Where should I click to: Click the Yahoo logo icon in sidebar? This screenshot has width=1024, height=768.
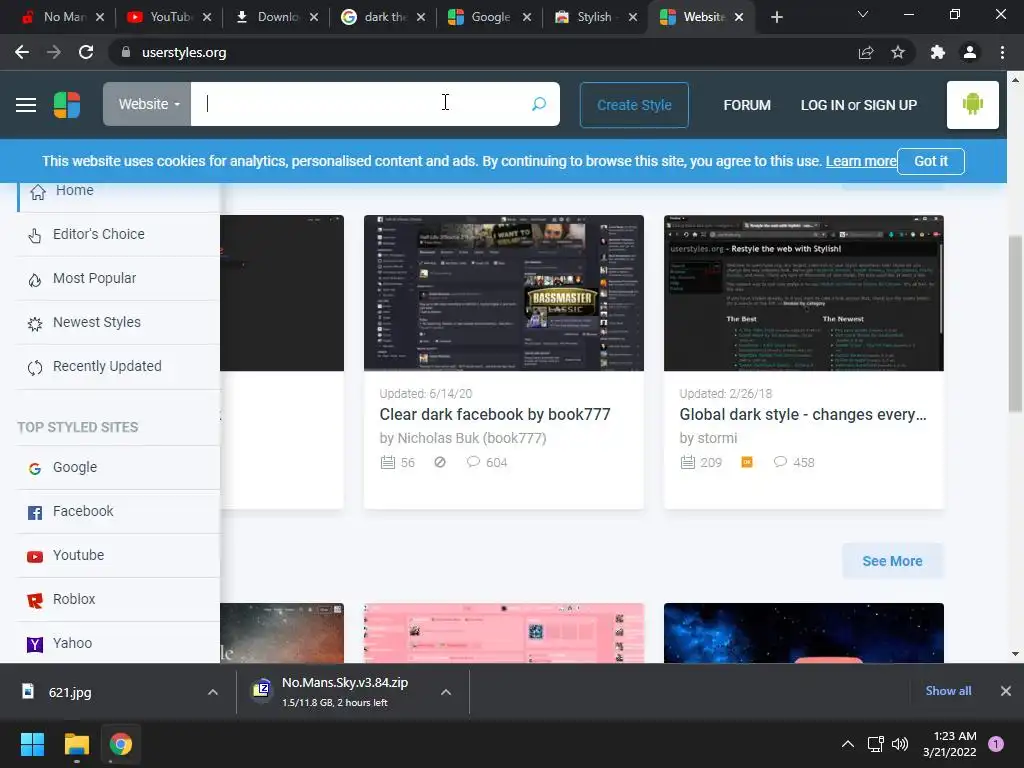tap(35, 645)
